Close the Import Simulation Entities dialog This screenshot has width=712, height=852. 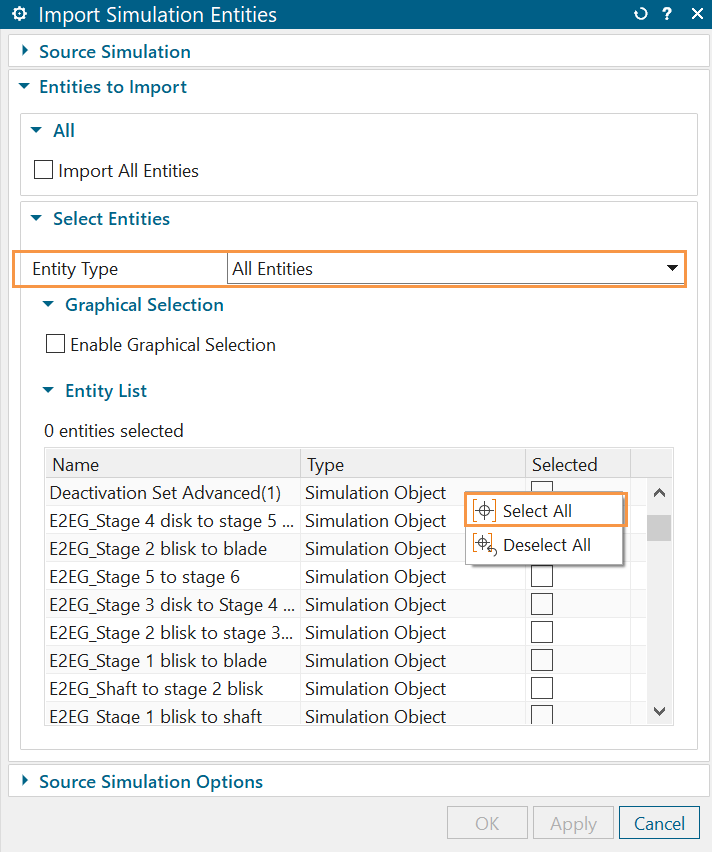point(696,15)
